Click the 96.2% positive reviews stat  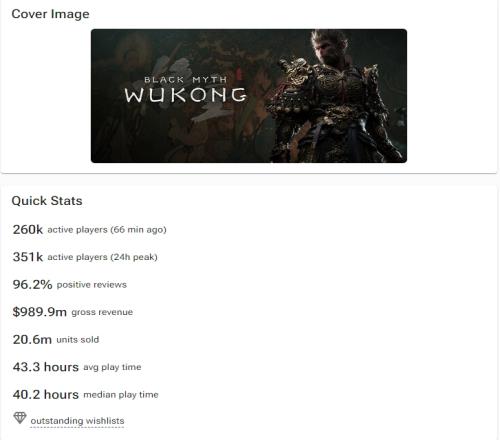coord(70,284)
